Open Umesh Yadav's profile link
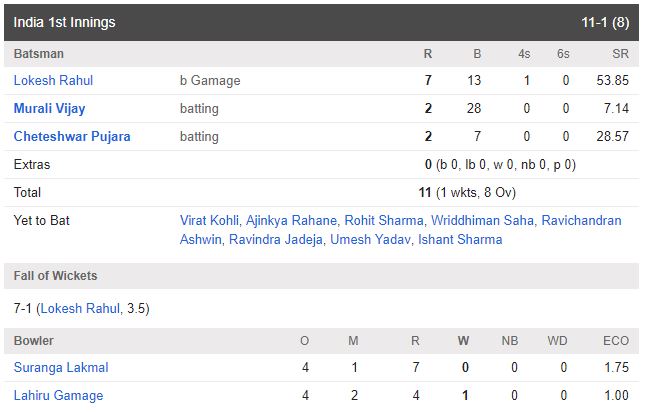The width and height of the screenshot is (646, 413). 370,239
